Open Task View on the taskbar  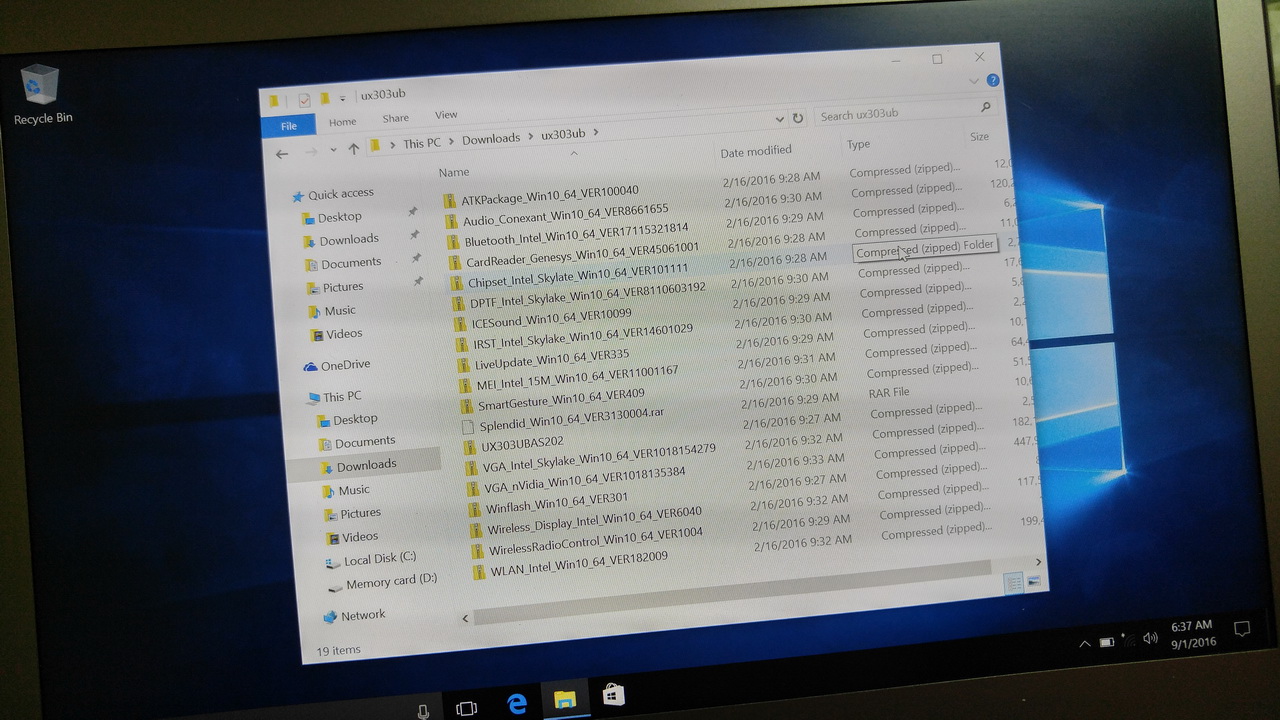tap(466, 708)
